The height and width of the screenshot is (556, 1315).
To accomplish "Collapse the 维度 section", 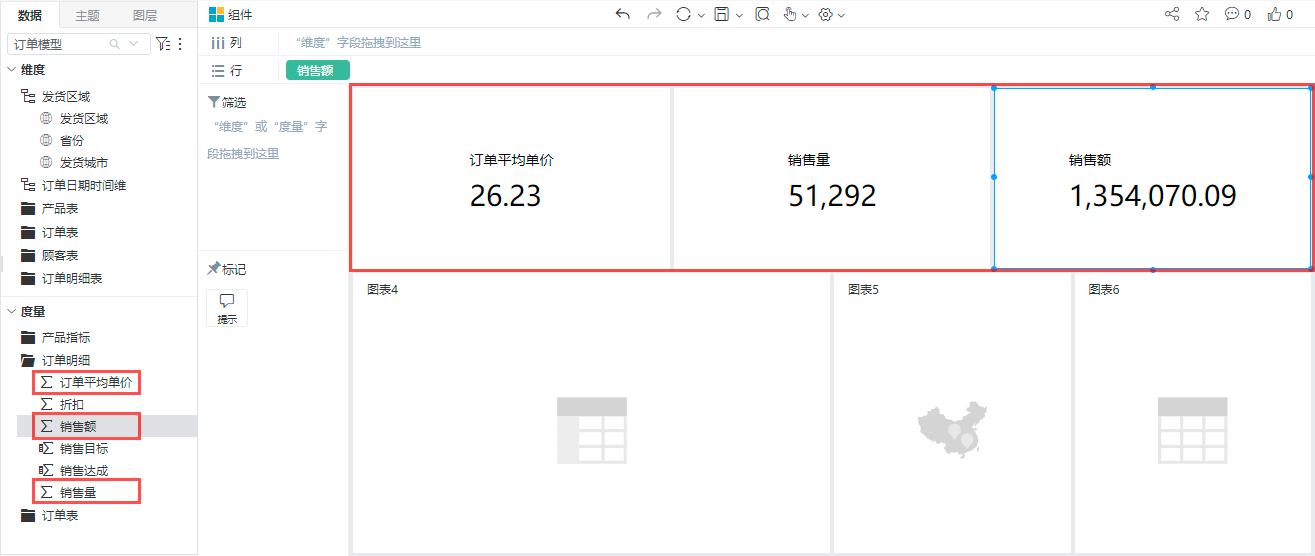I will [x=11, y=70].
